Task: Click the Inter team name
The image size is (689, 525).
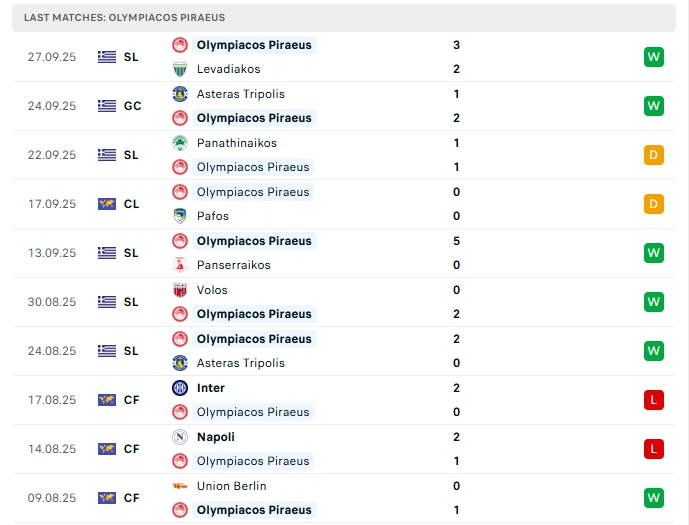Action: pos(211,388)
